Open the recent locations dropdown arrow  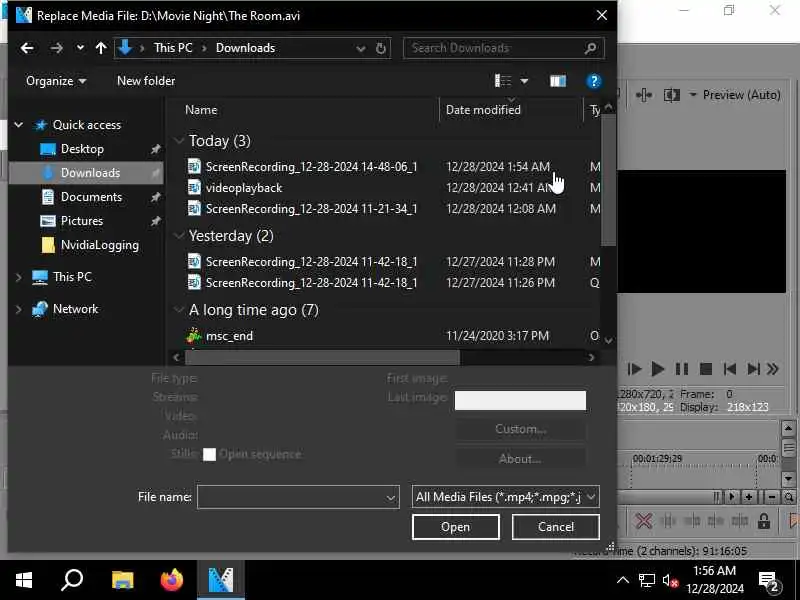click(x=80, y=48)
